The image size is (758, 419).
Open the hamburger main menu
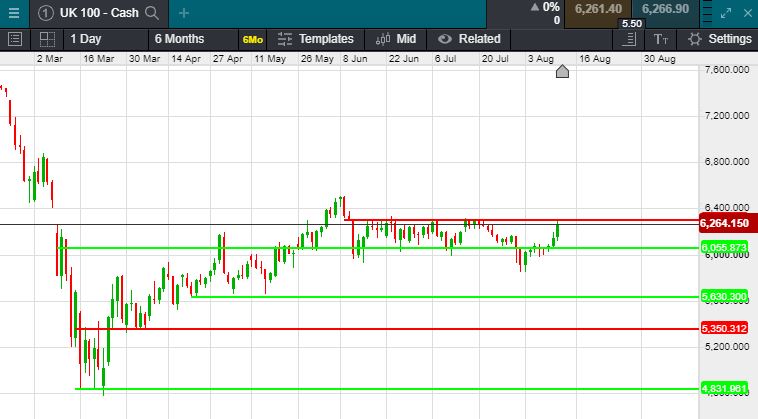tap(14, 13)
